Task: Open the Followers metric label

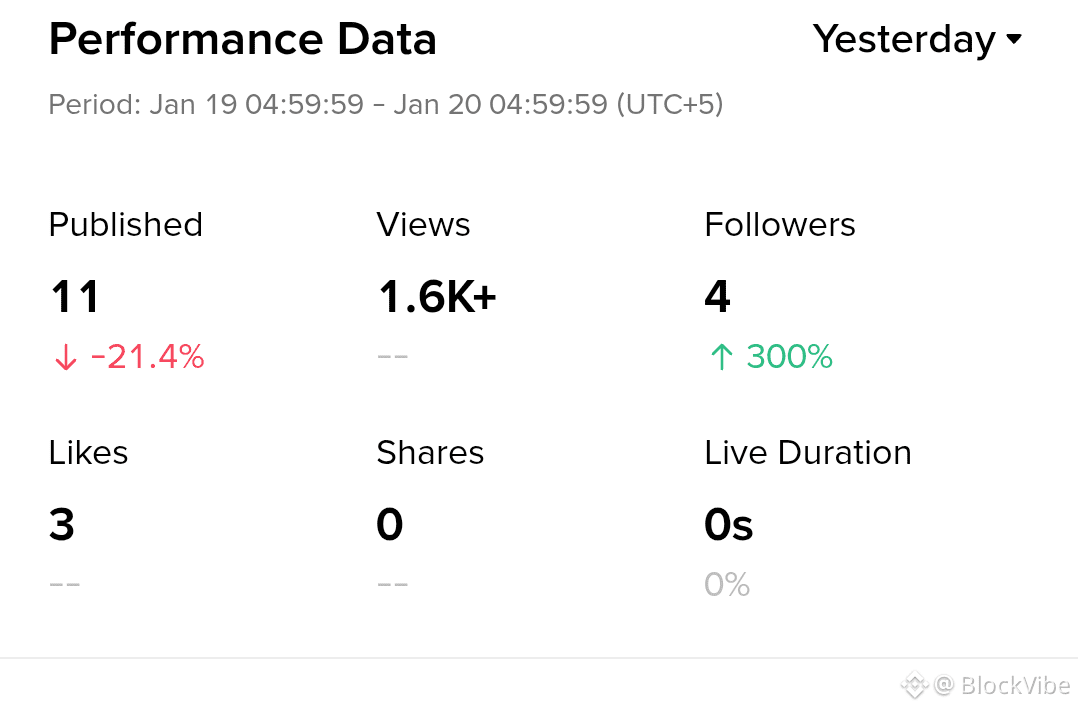Action: [780, 225]
